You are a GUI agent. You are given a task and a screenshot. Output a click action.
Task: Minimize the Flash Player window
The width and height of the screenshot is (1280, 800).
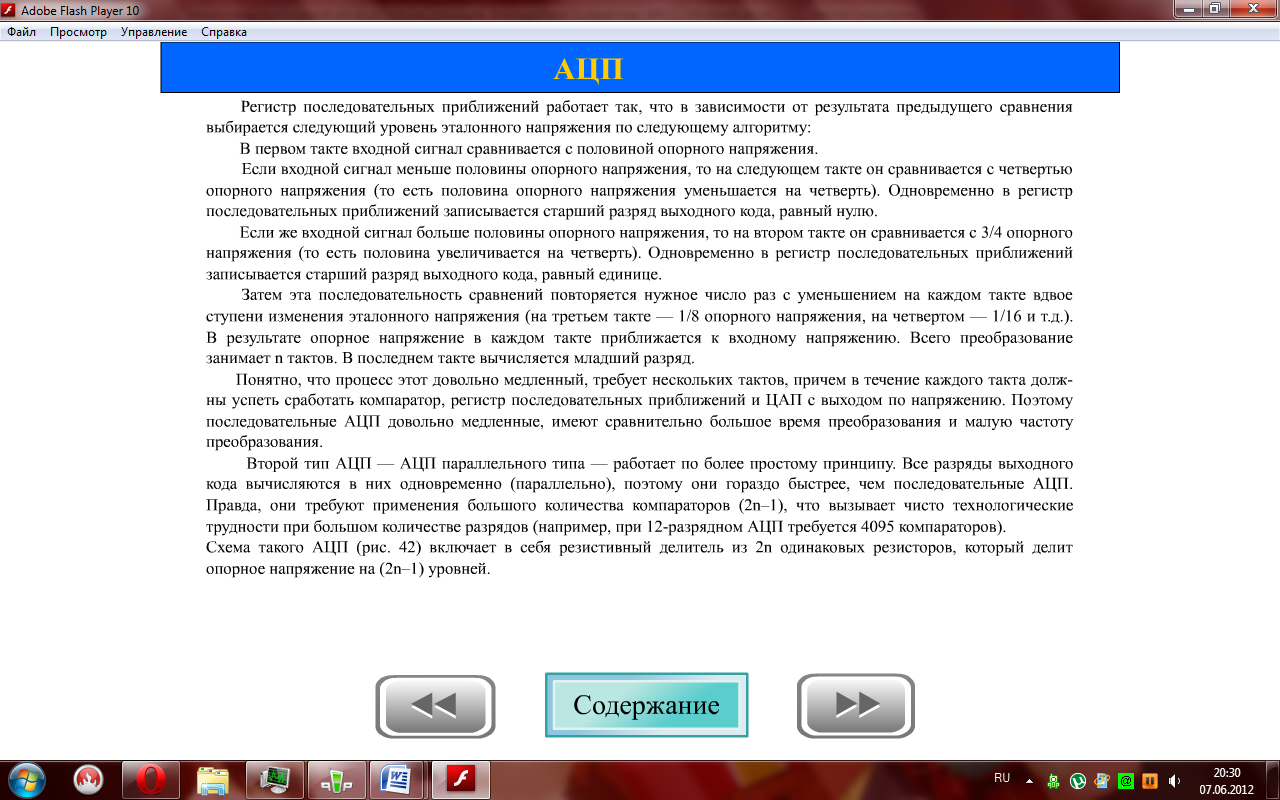(x=1188, y=8)
